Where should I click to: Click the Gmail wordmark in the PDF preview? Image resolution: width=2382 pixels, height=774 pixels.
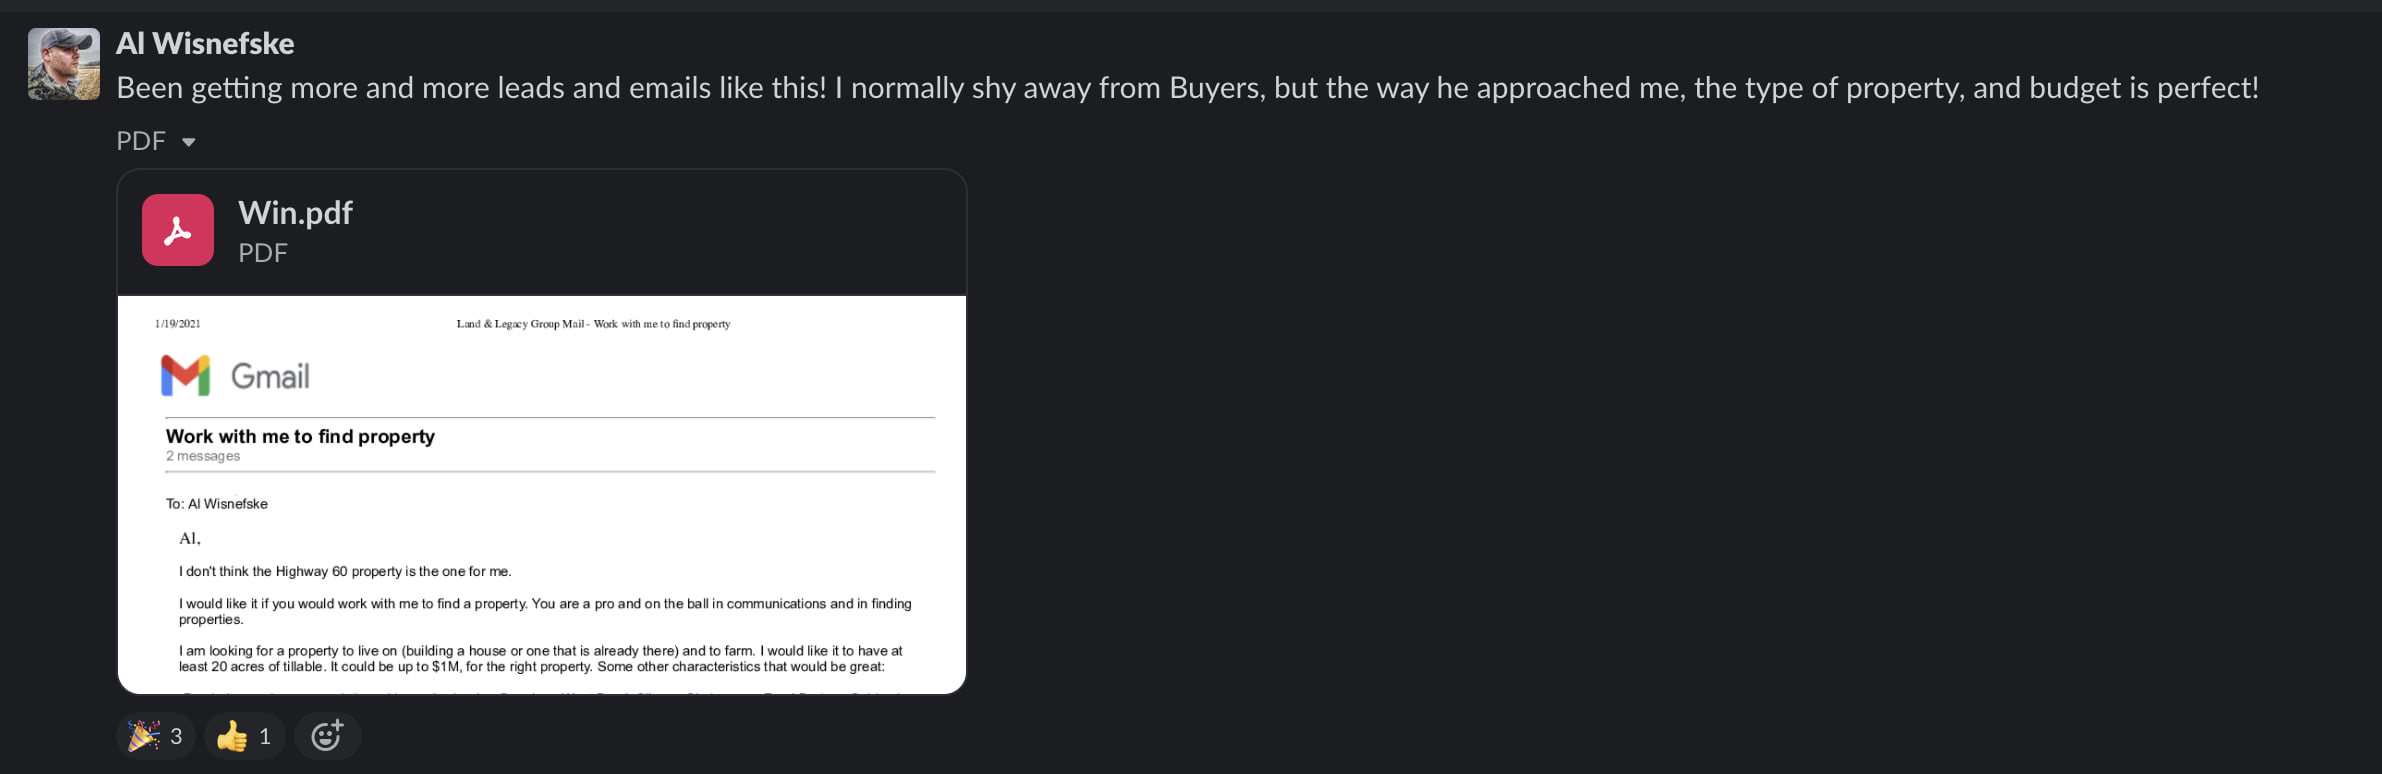point(270,377)
